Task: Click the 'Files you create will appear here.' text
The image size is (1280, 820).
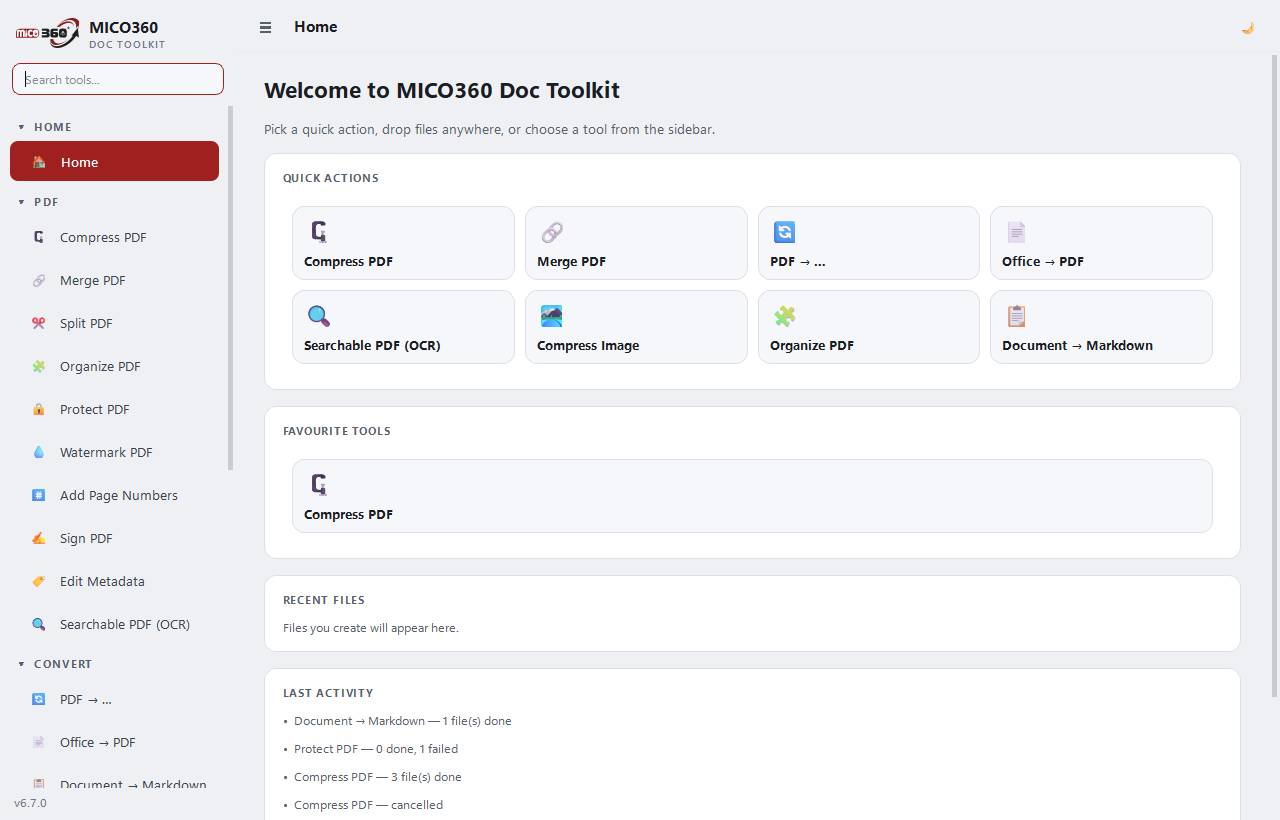Action: pyautogui.click(x=371, y=628)
